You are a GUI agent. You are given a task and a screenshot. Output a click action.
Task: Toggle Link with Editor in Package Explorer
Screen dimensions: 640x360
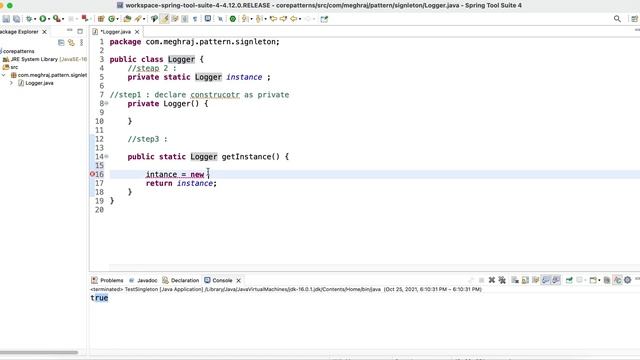[71, 42]
